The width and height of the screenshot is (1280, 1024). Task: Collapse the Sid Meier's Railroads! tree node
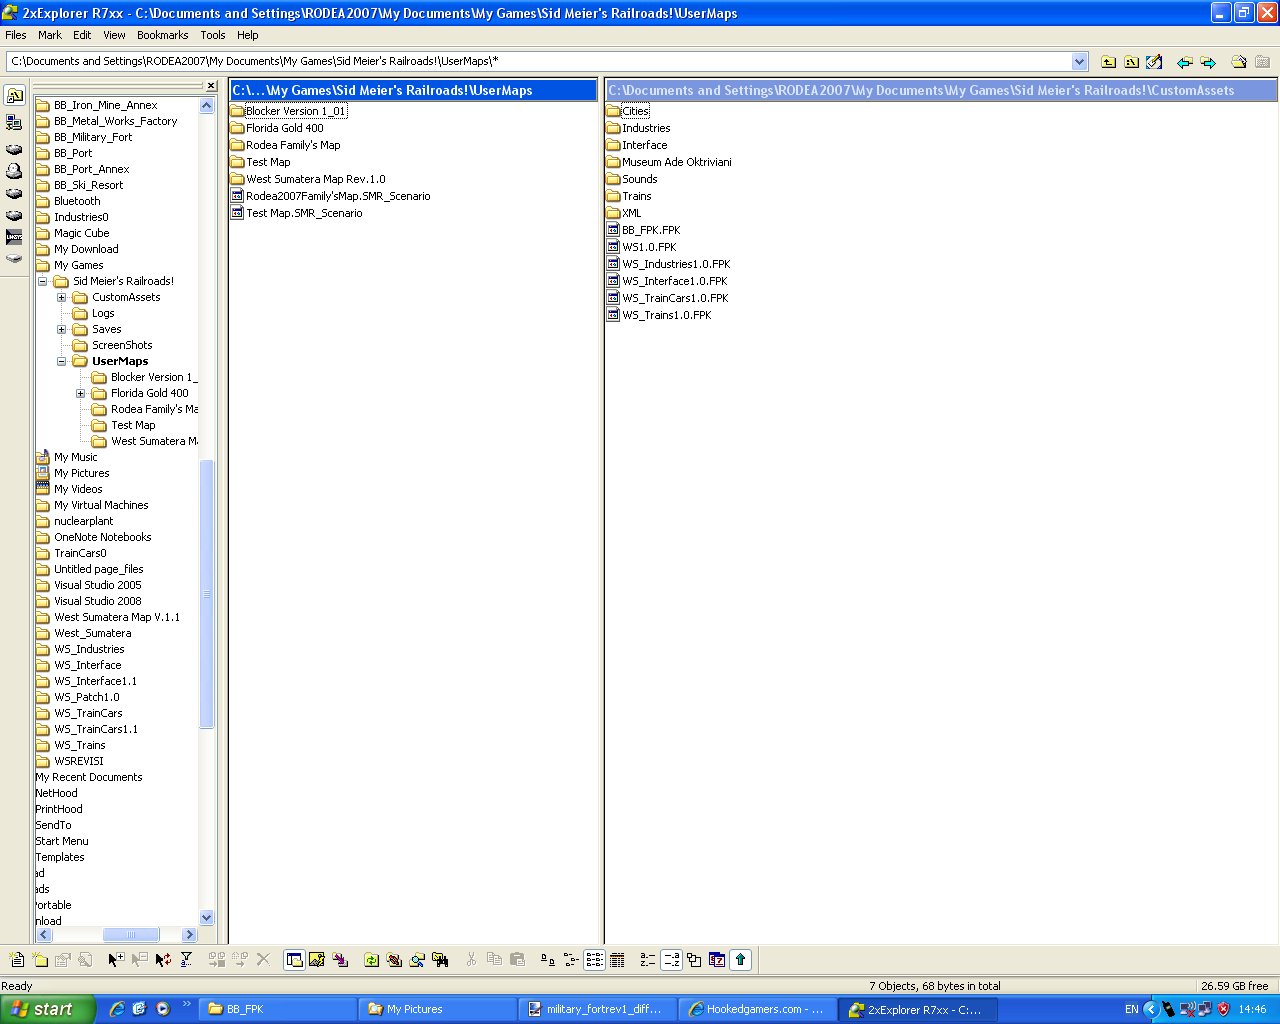click(43, 281)
